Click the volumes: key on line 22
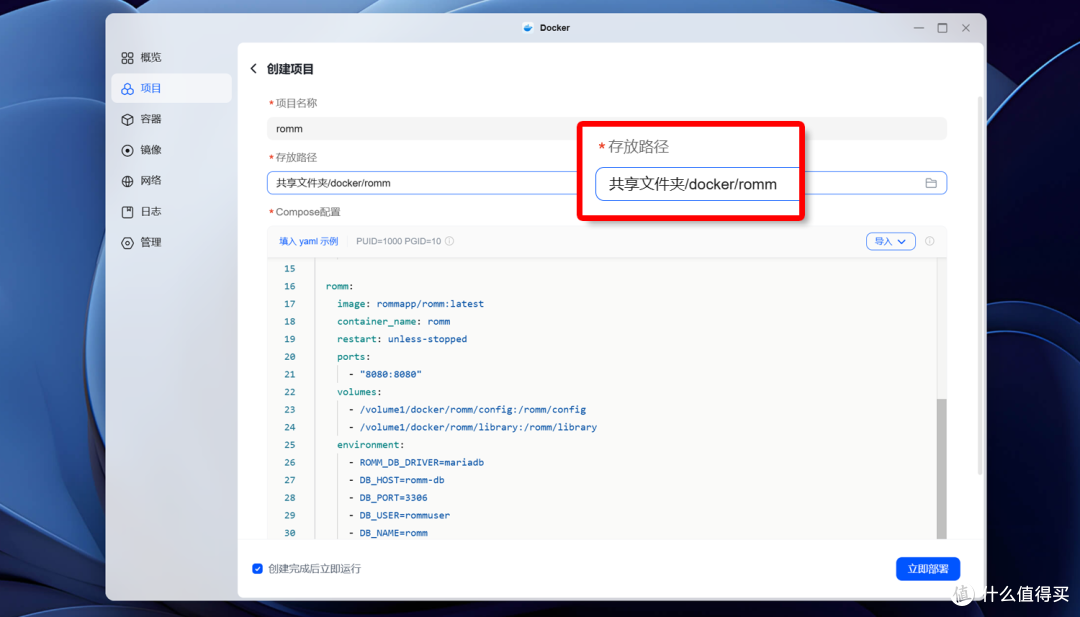Screen dimensions: 1080x617 [x=359, y=392]
